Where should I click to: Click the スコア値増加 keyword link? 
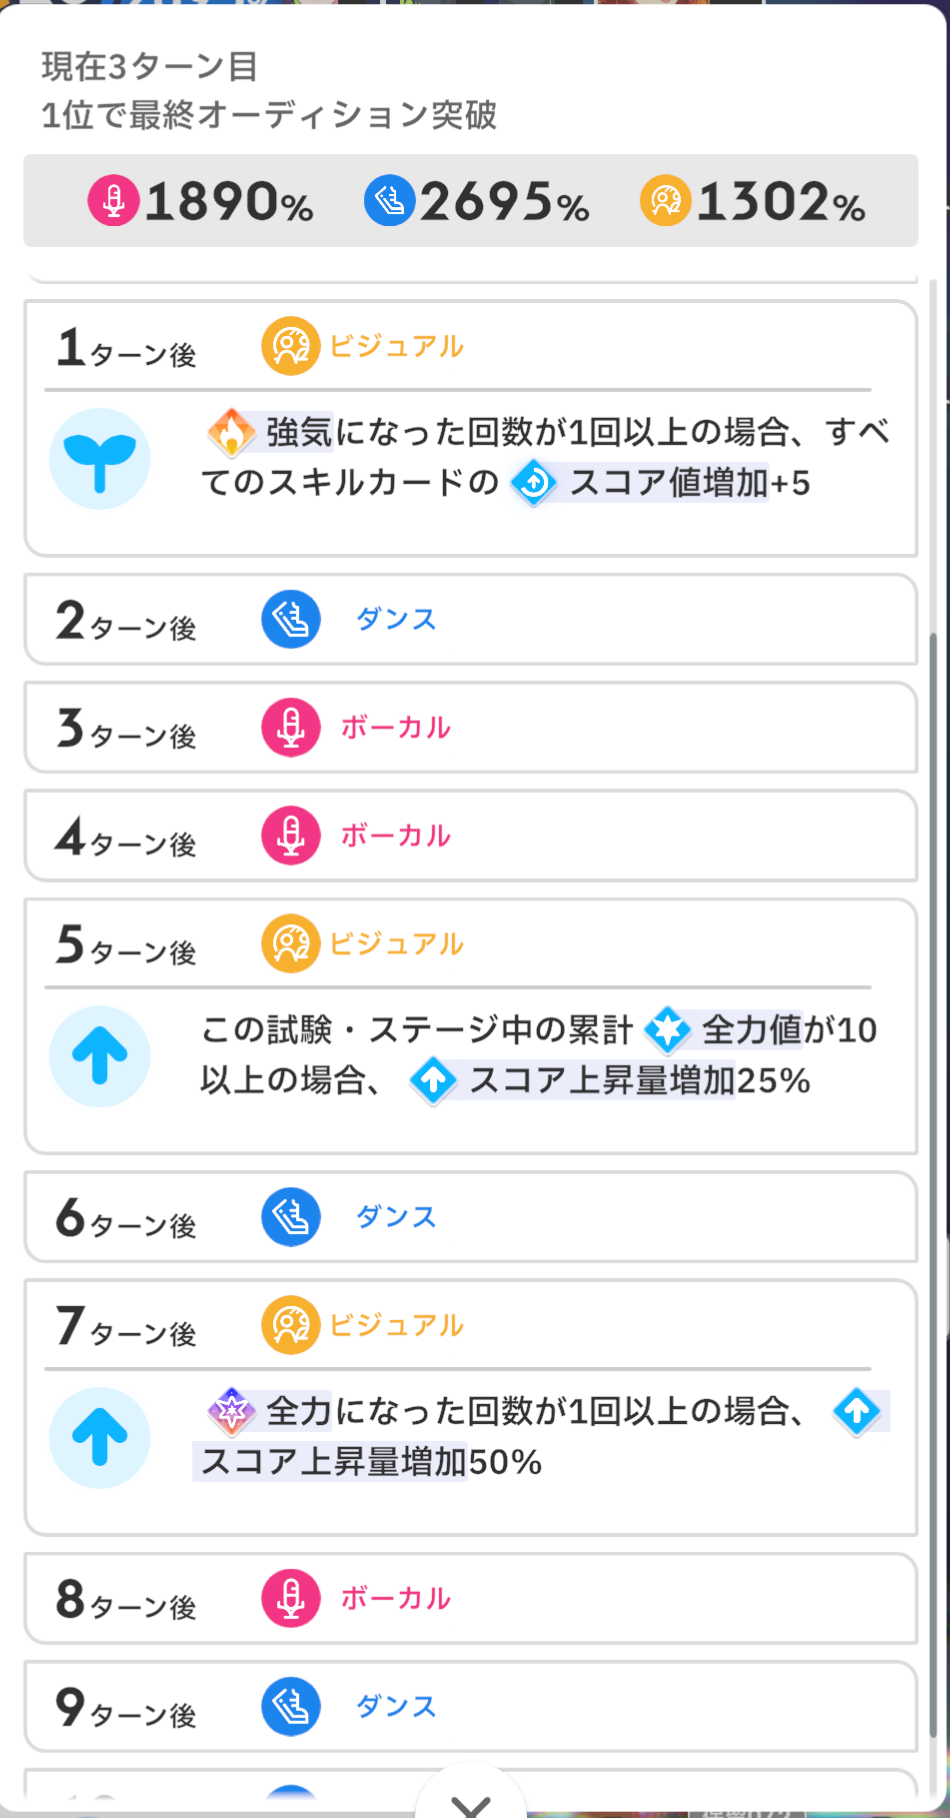pos(668,483)
